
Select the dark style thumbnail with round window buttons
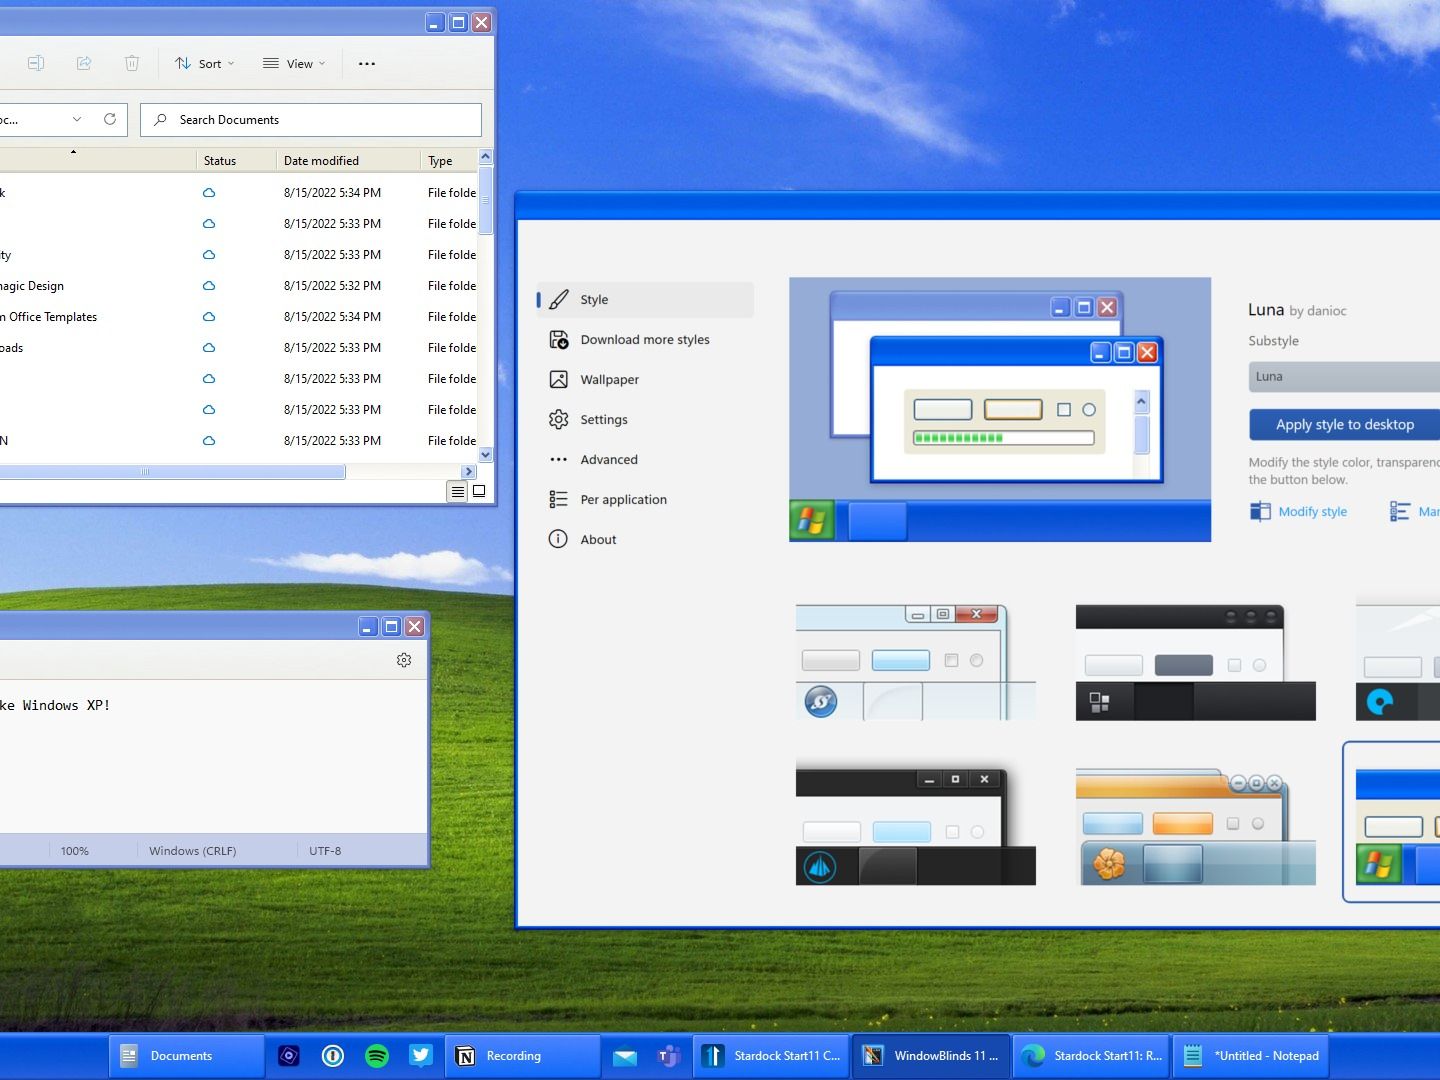tap(1196, 662)
